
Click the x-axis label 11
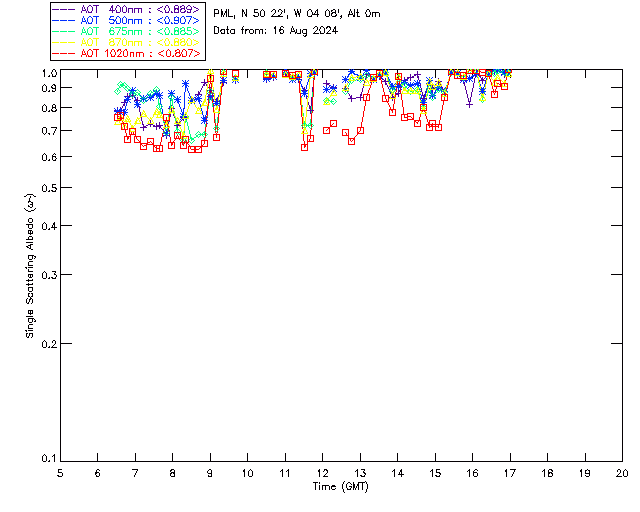pos(285,473)
